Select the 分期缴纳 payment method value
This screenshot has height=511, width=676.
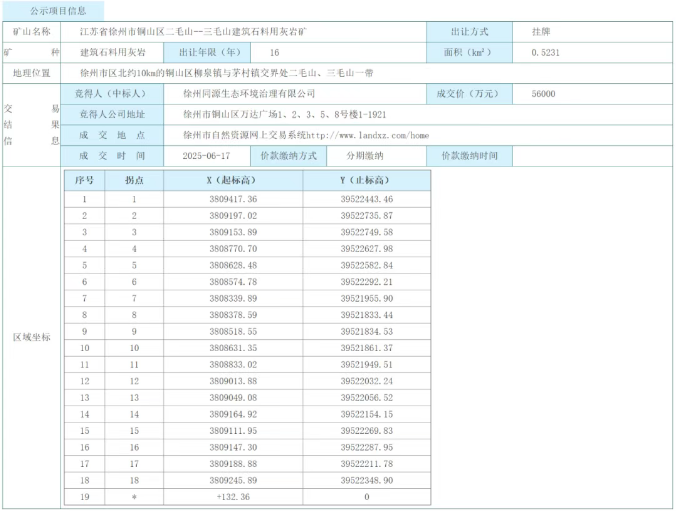click(x=364, y=156)
